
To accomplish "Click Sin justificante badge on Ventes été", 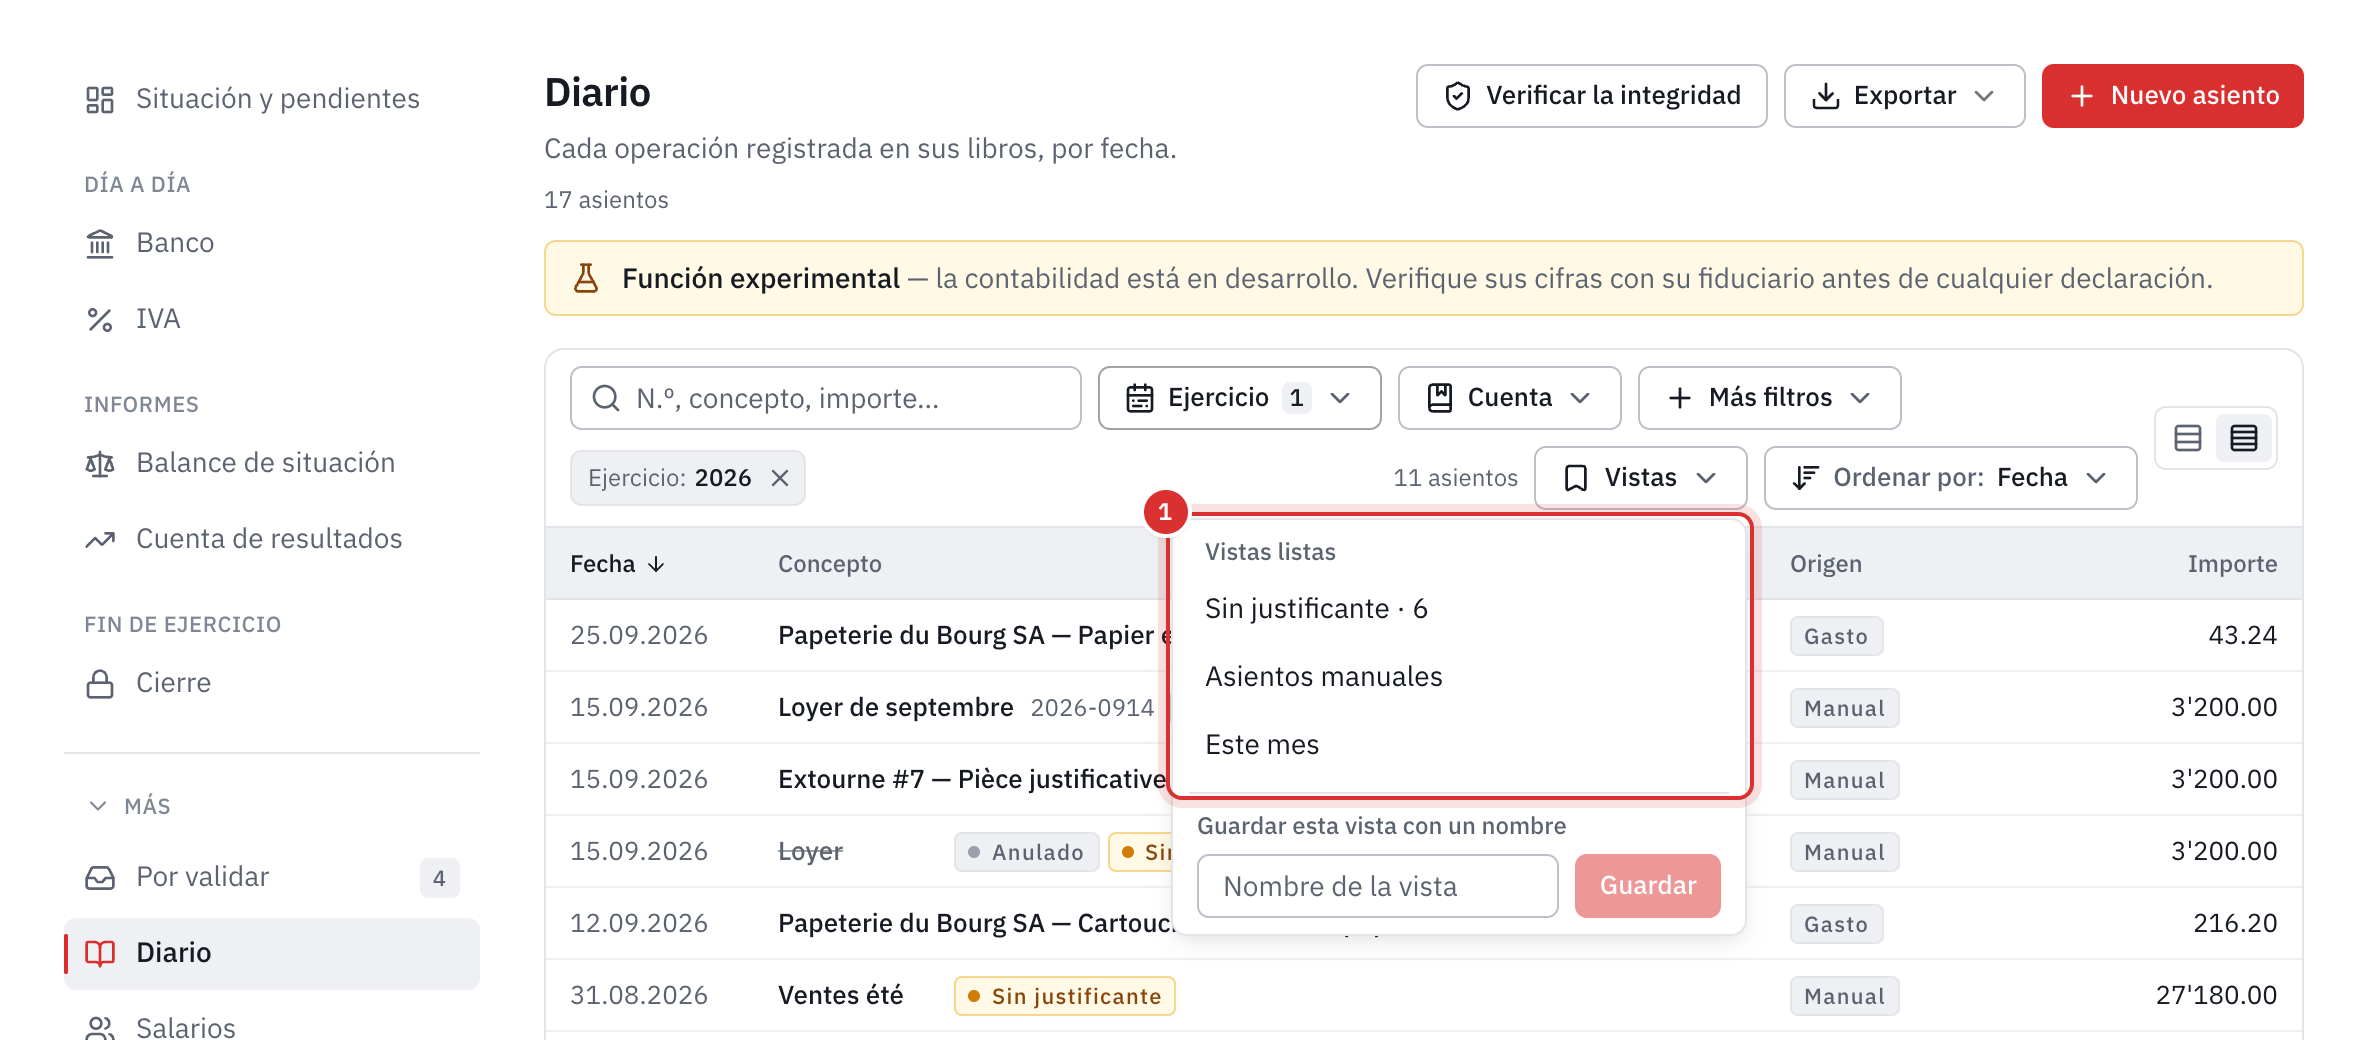I will (x=1064, y=996).
